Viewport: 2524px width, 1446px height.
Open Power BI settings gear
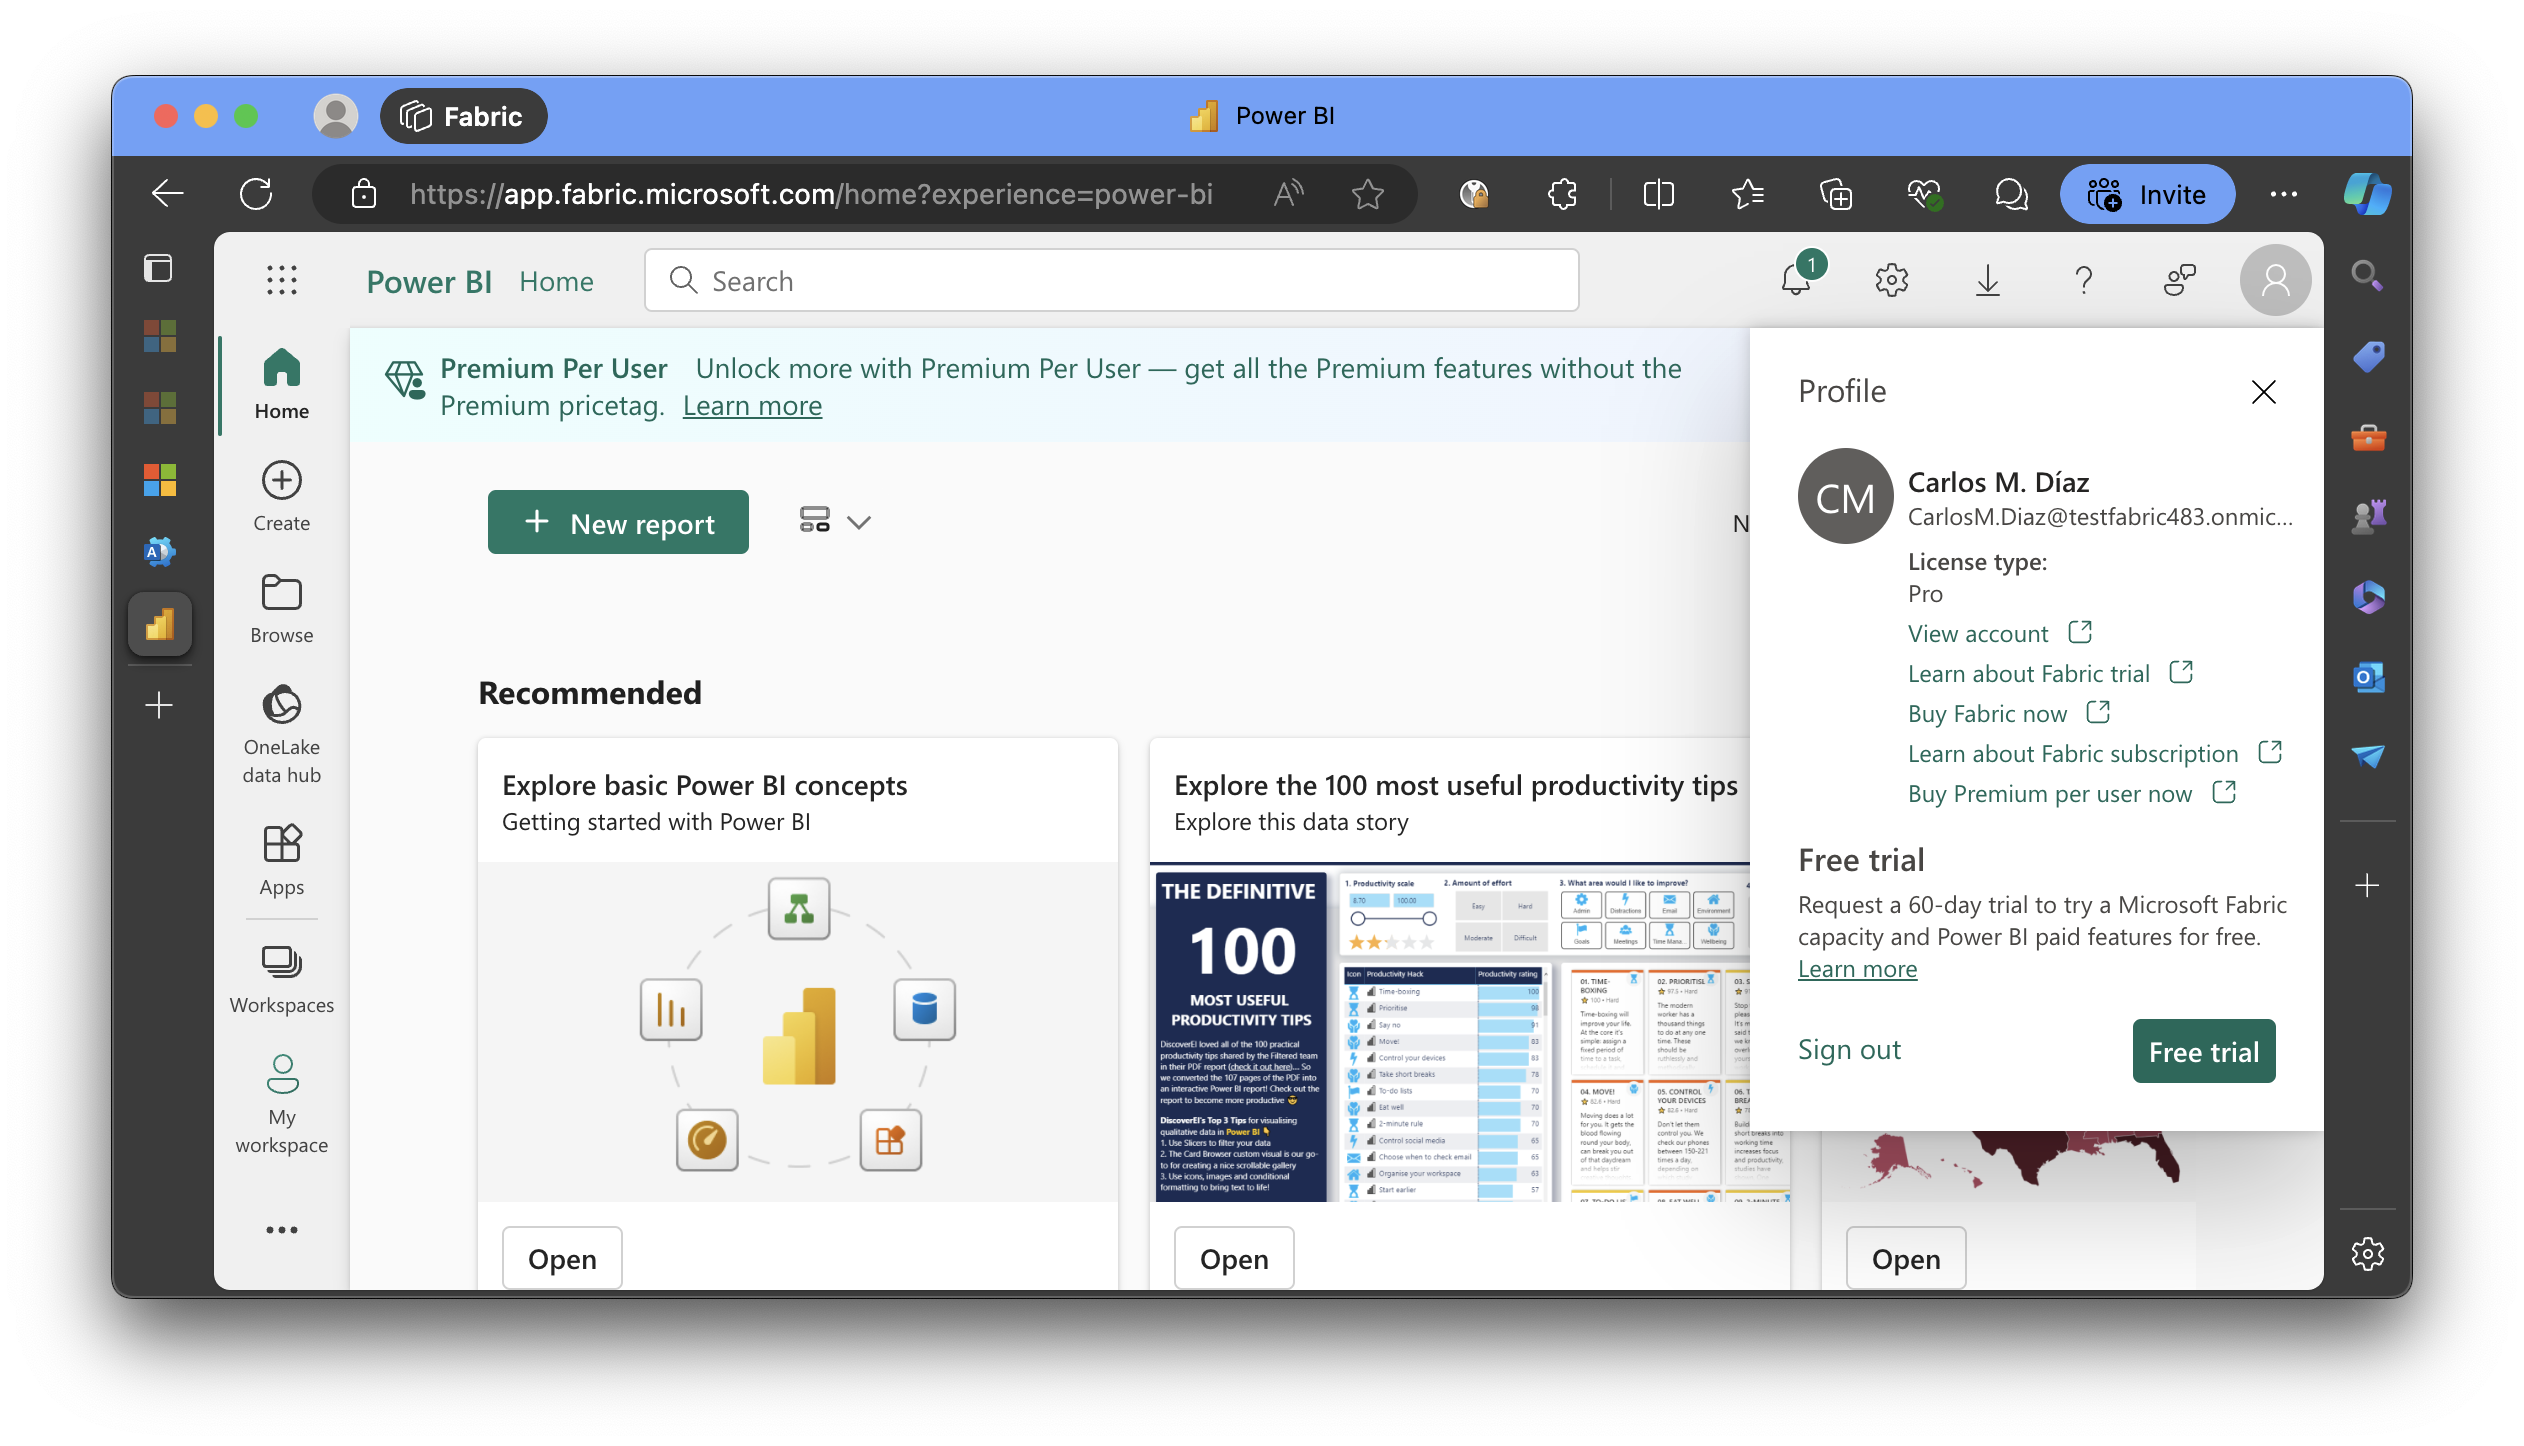[1891, 281]
